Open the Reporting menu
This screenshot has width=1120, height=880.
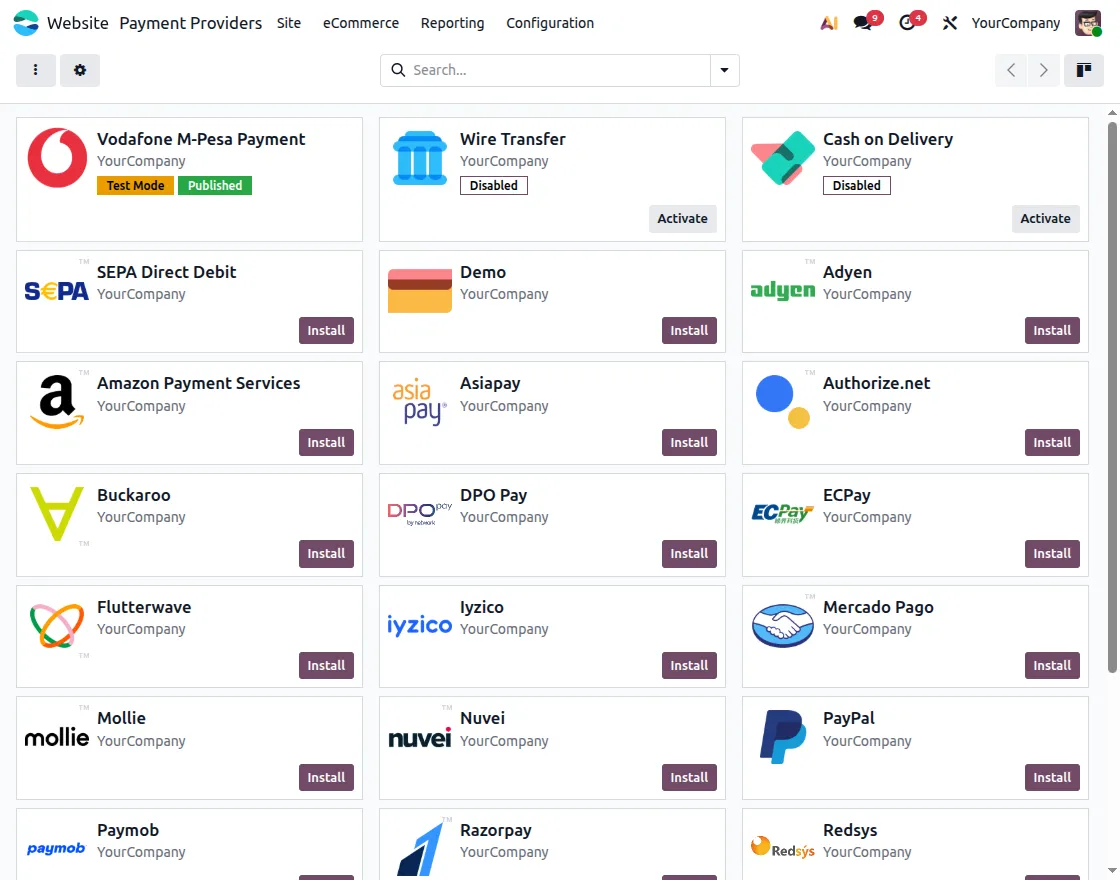(x=452, y=23)
